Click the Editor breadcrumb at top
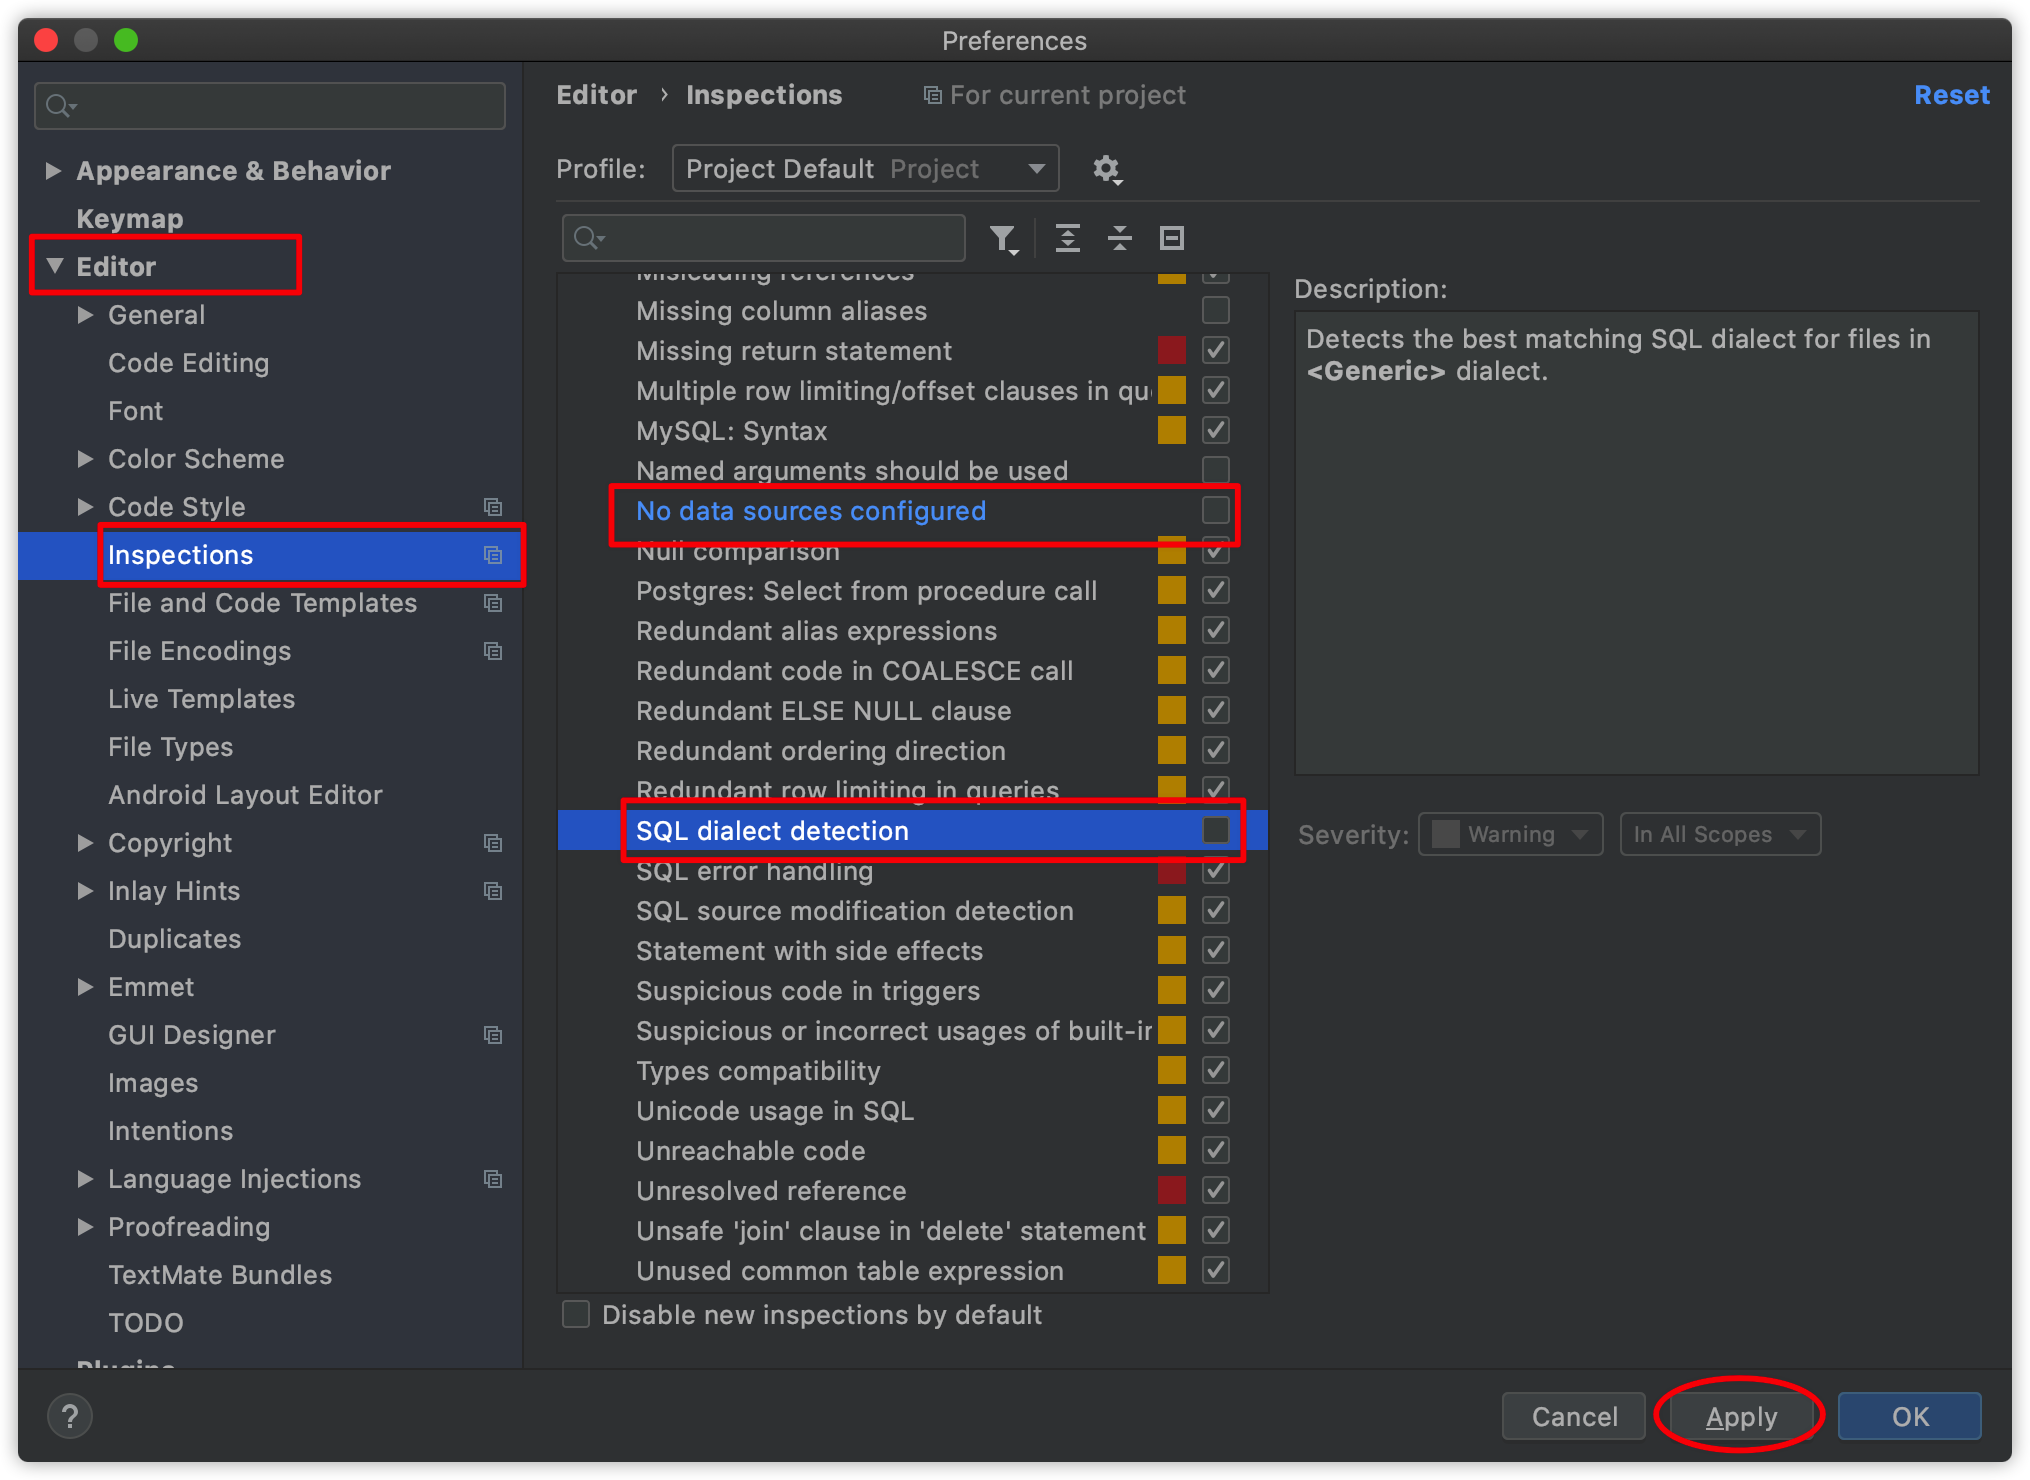Viewport: 2030px width, 1480px height. tap(596, 95)
